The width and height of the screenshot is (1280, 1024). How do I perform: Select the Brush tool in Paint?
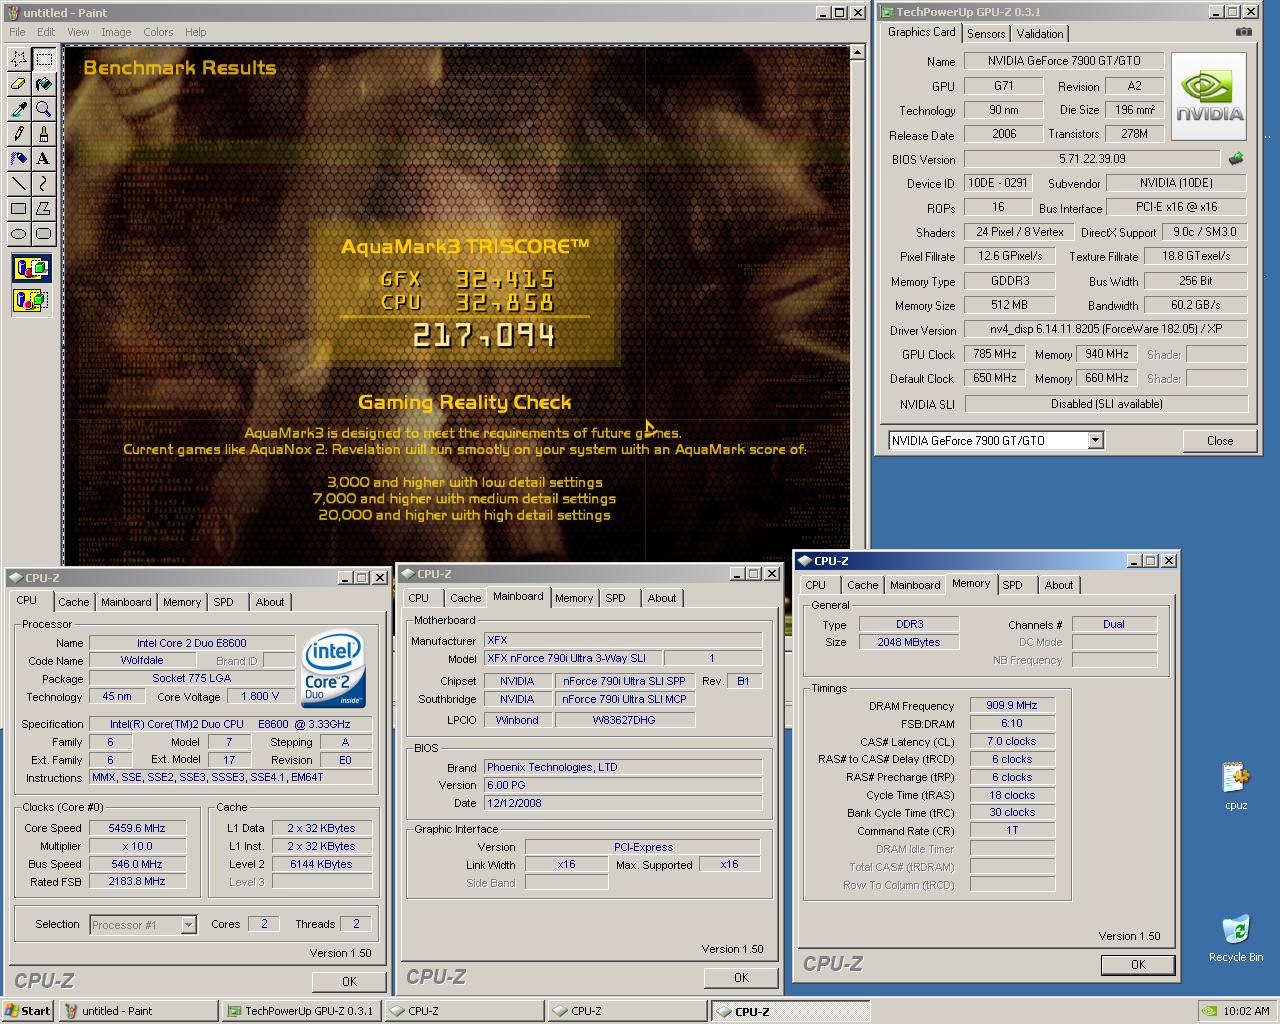[x=43, y=133]
